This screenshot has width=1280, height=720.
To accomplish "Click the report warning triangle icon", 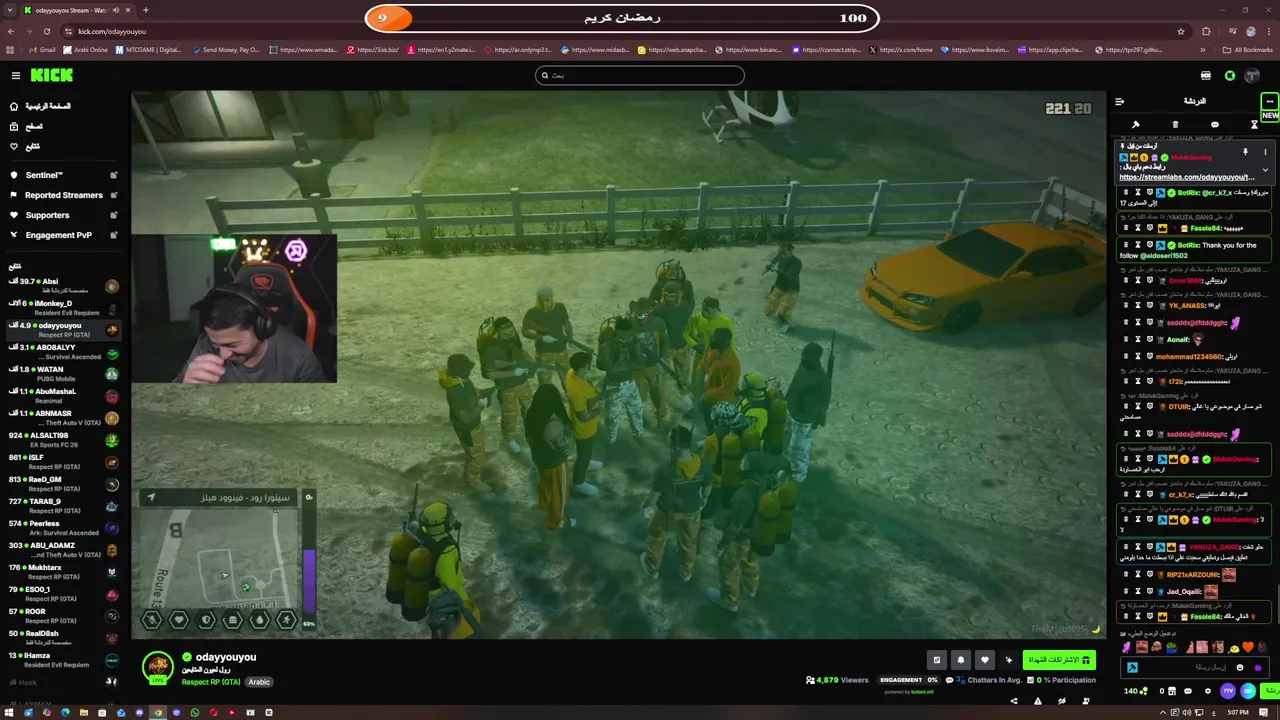I will pyautogui.click(x=1038, y=701).
